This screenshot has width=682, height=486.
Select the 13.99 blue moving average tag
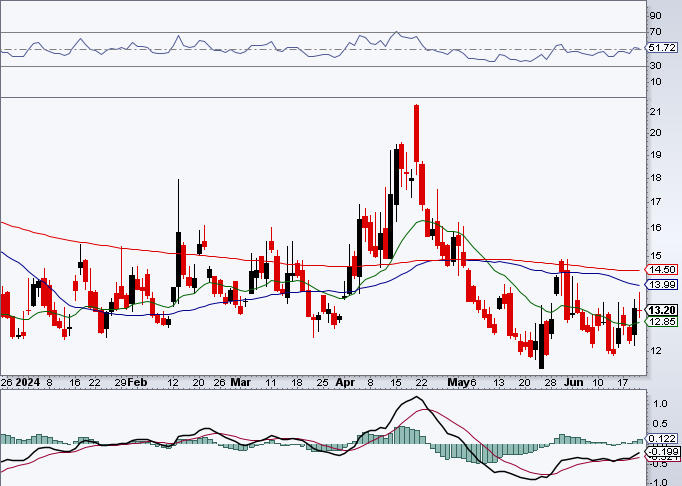pos(662,285)
